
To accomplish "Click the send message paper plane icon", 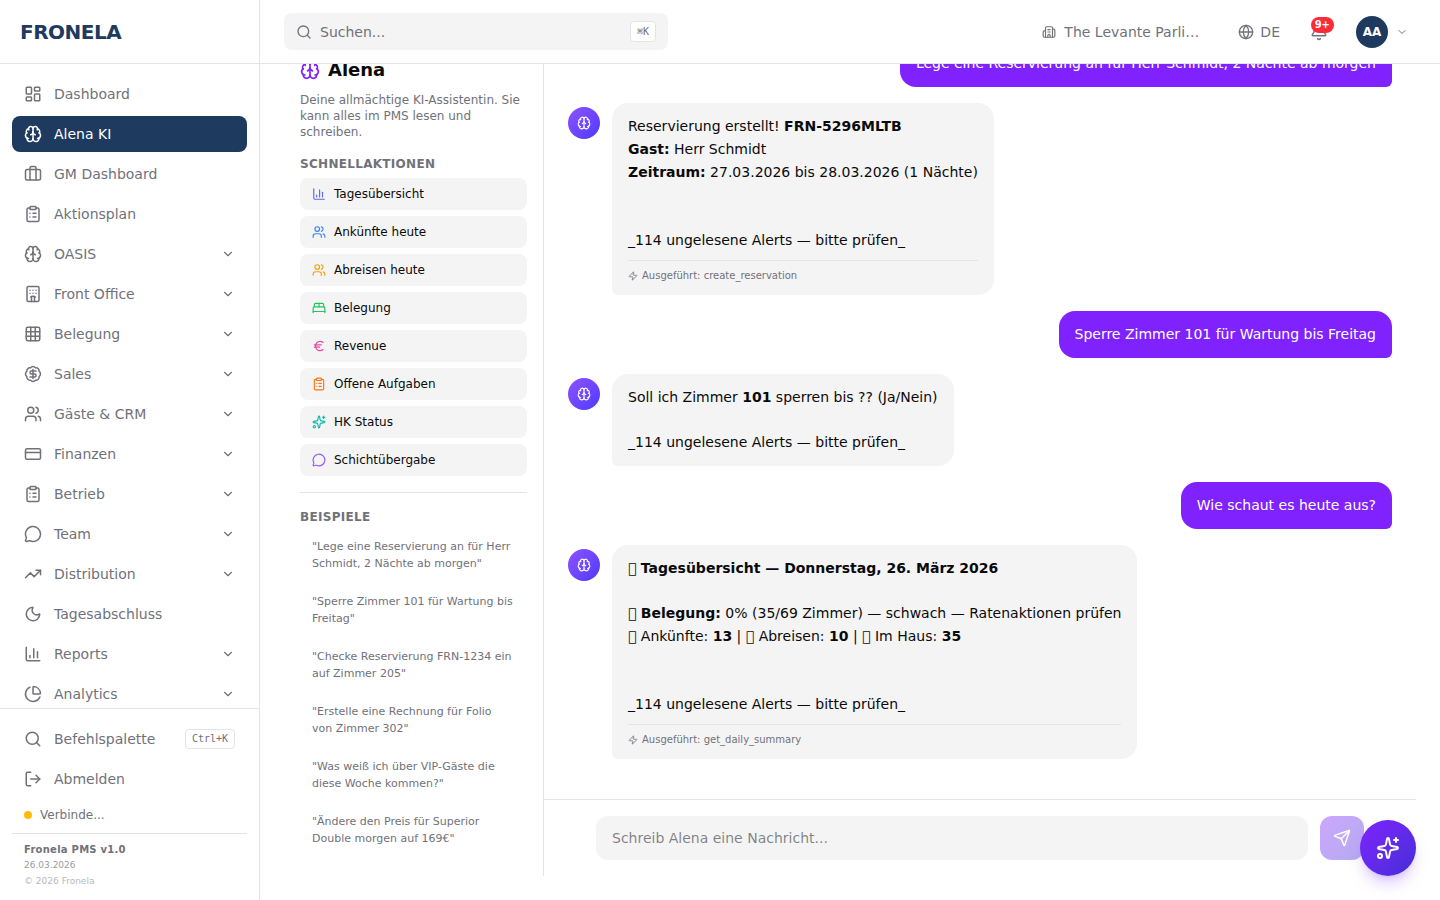I will pos(1341,838).
